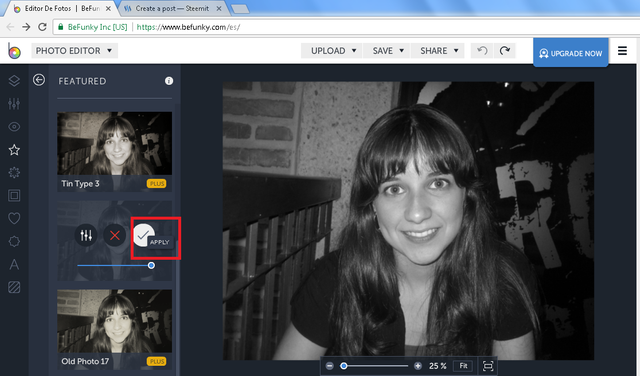640x376 pixels.
Task: Go back in browser history
Action: click(10, 27)
